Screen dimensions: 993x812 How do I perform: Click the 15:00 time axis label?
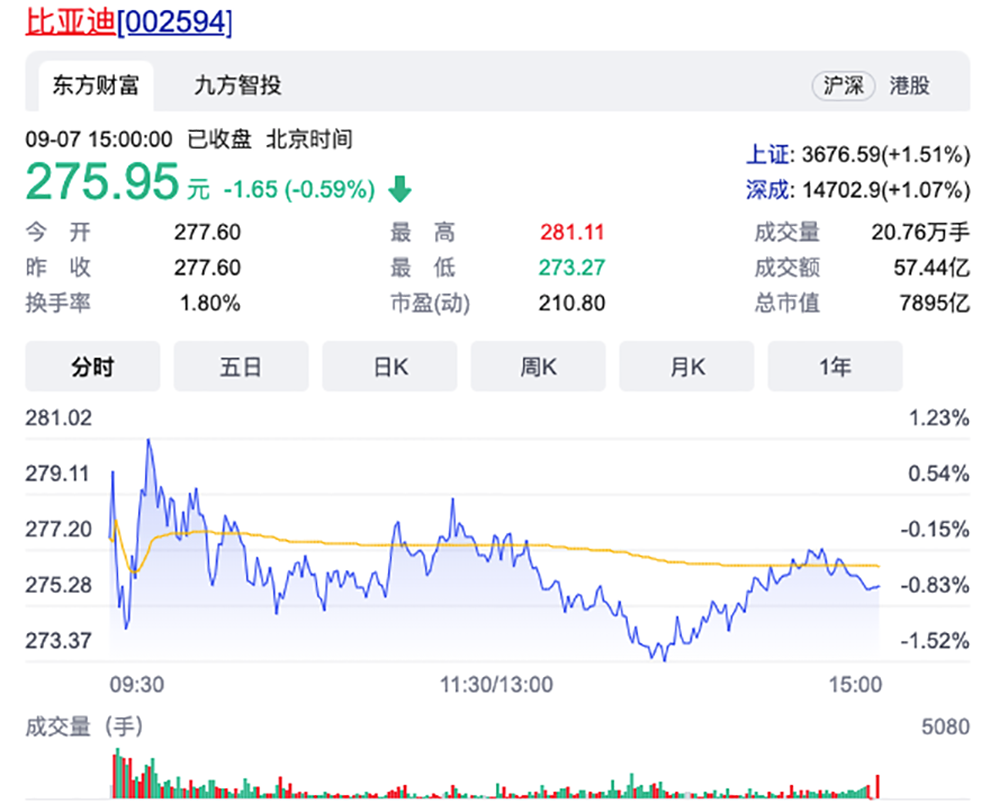click(857, 685)
